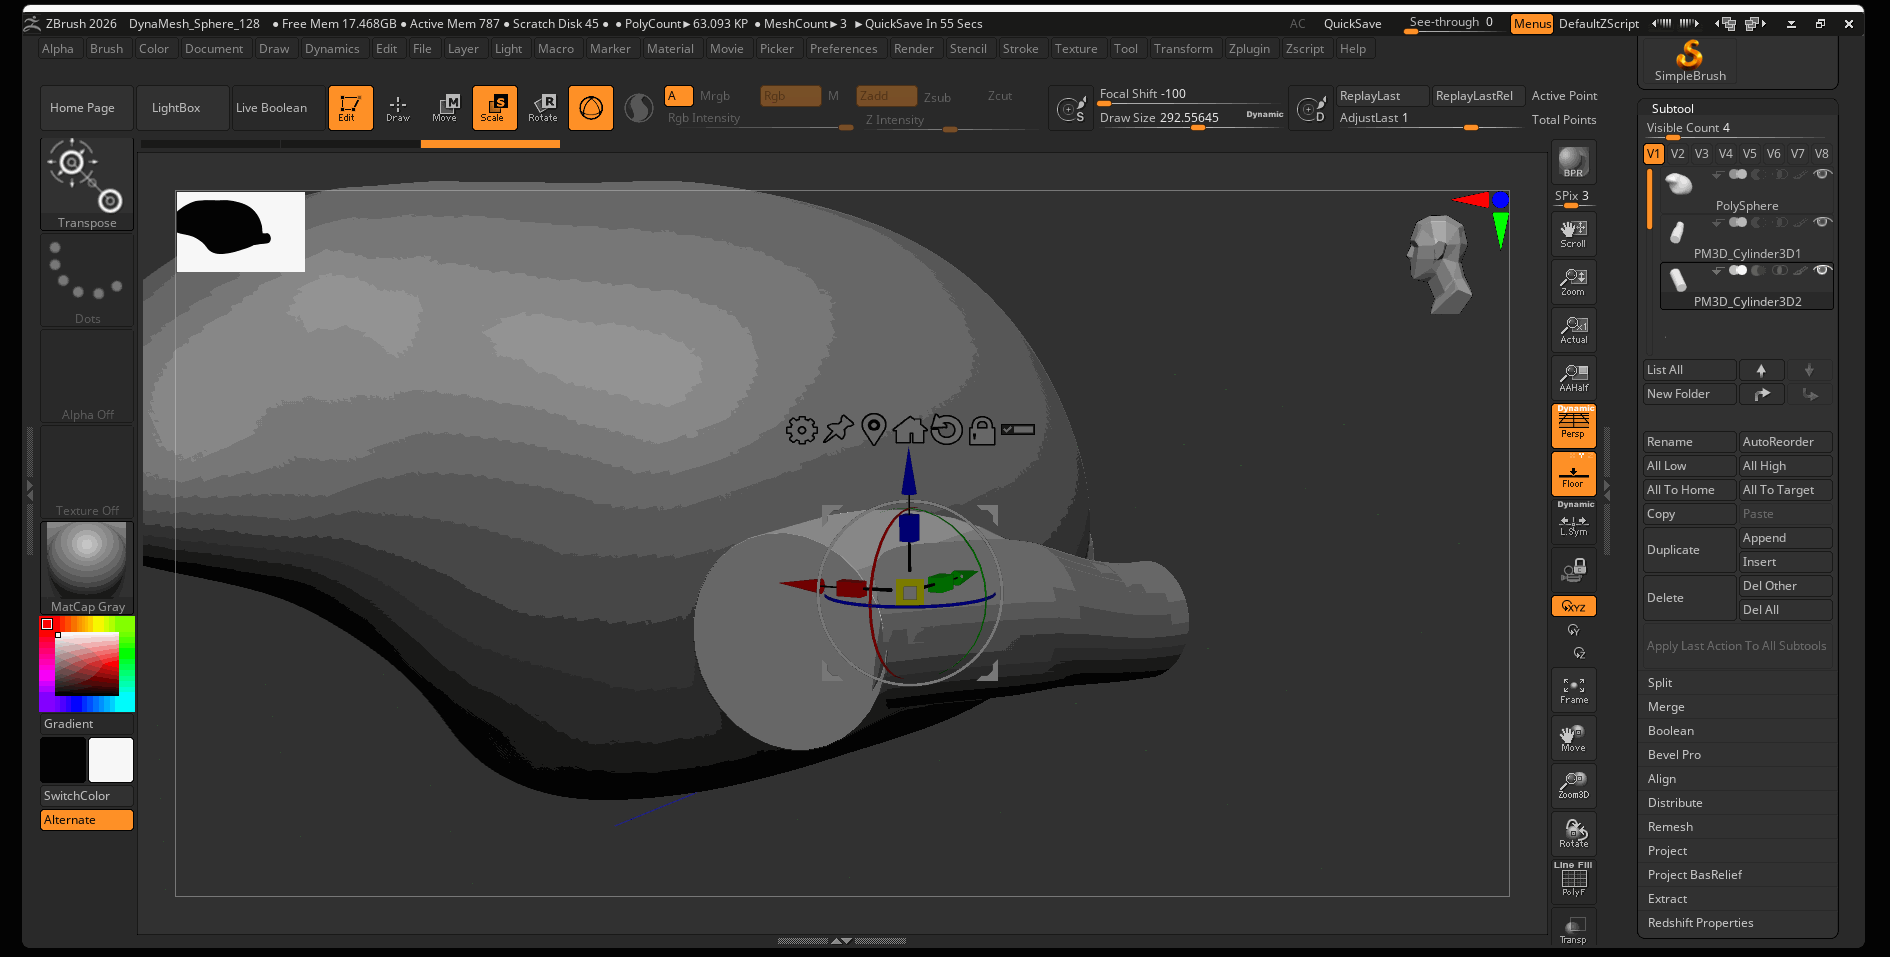
Task: Hide the PolySphere subtool eye icon
Action: pyautogui.click(x=1823, y=174)
